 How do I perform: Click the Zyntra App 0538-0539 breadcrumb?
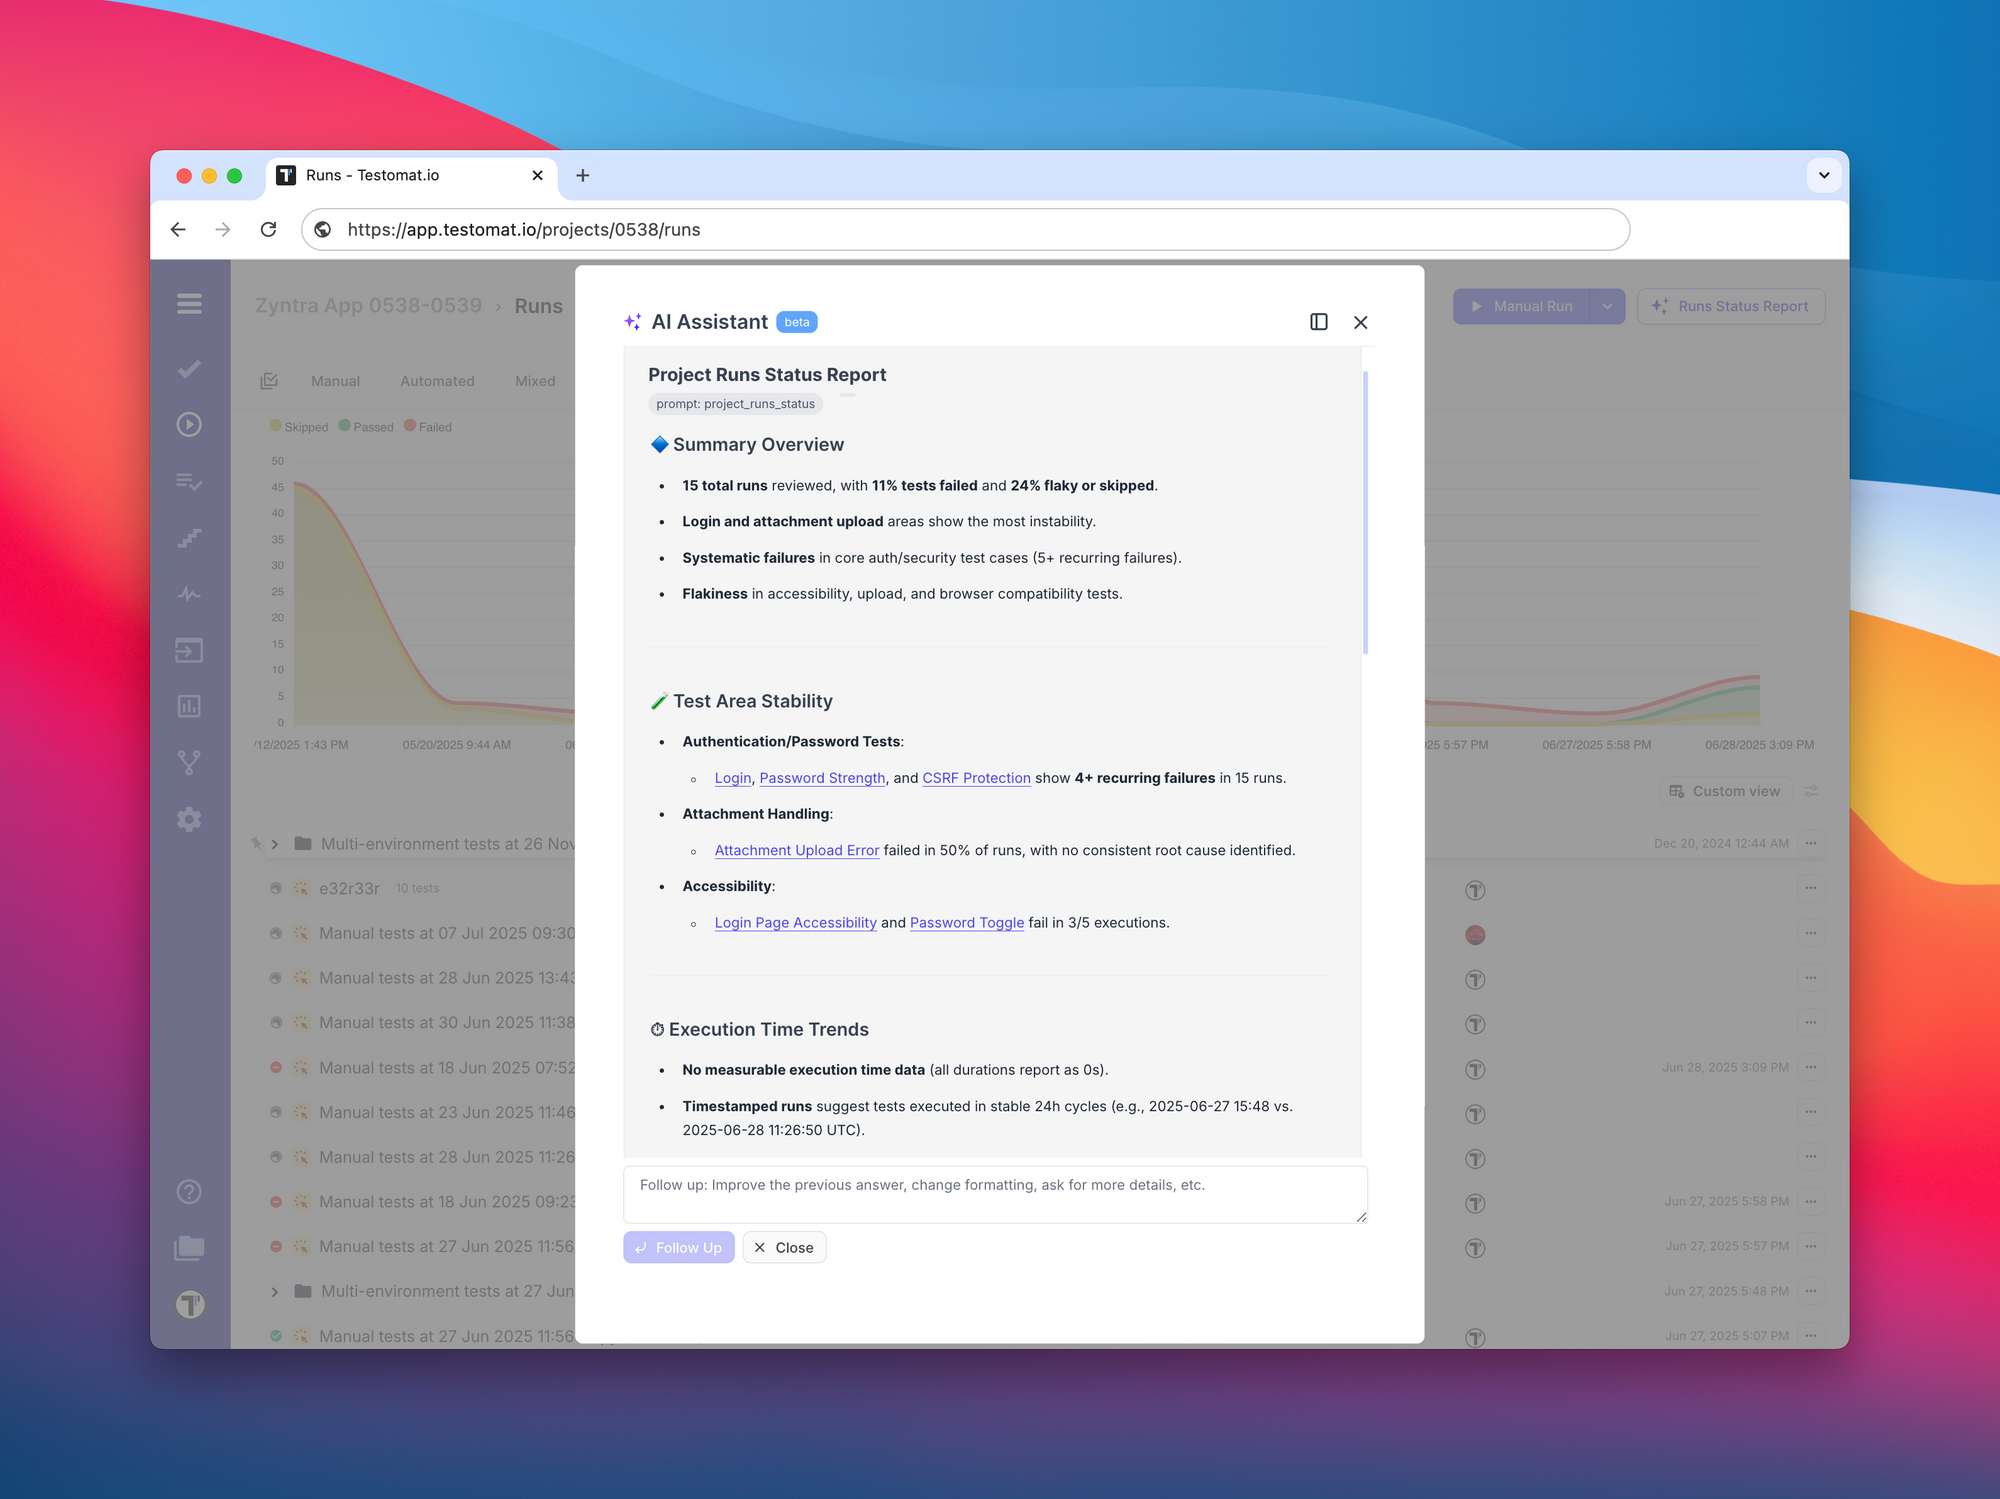tap(368, 306)
